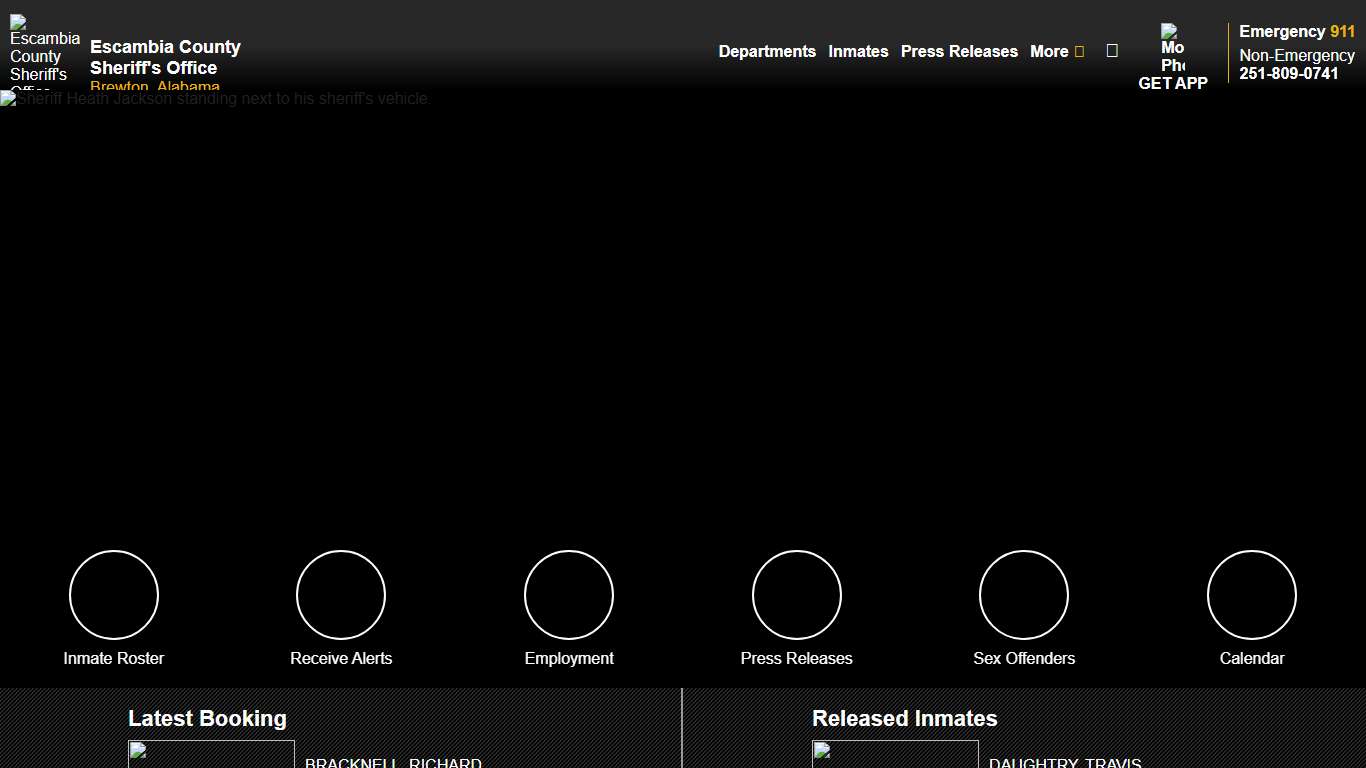The width and height of the screenshot is (1366, 768).
Task: Click the mobile phone icon above GET APP
Action: coord(1172,48)
